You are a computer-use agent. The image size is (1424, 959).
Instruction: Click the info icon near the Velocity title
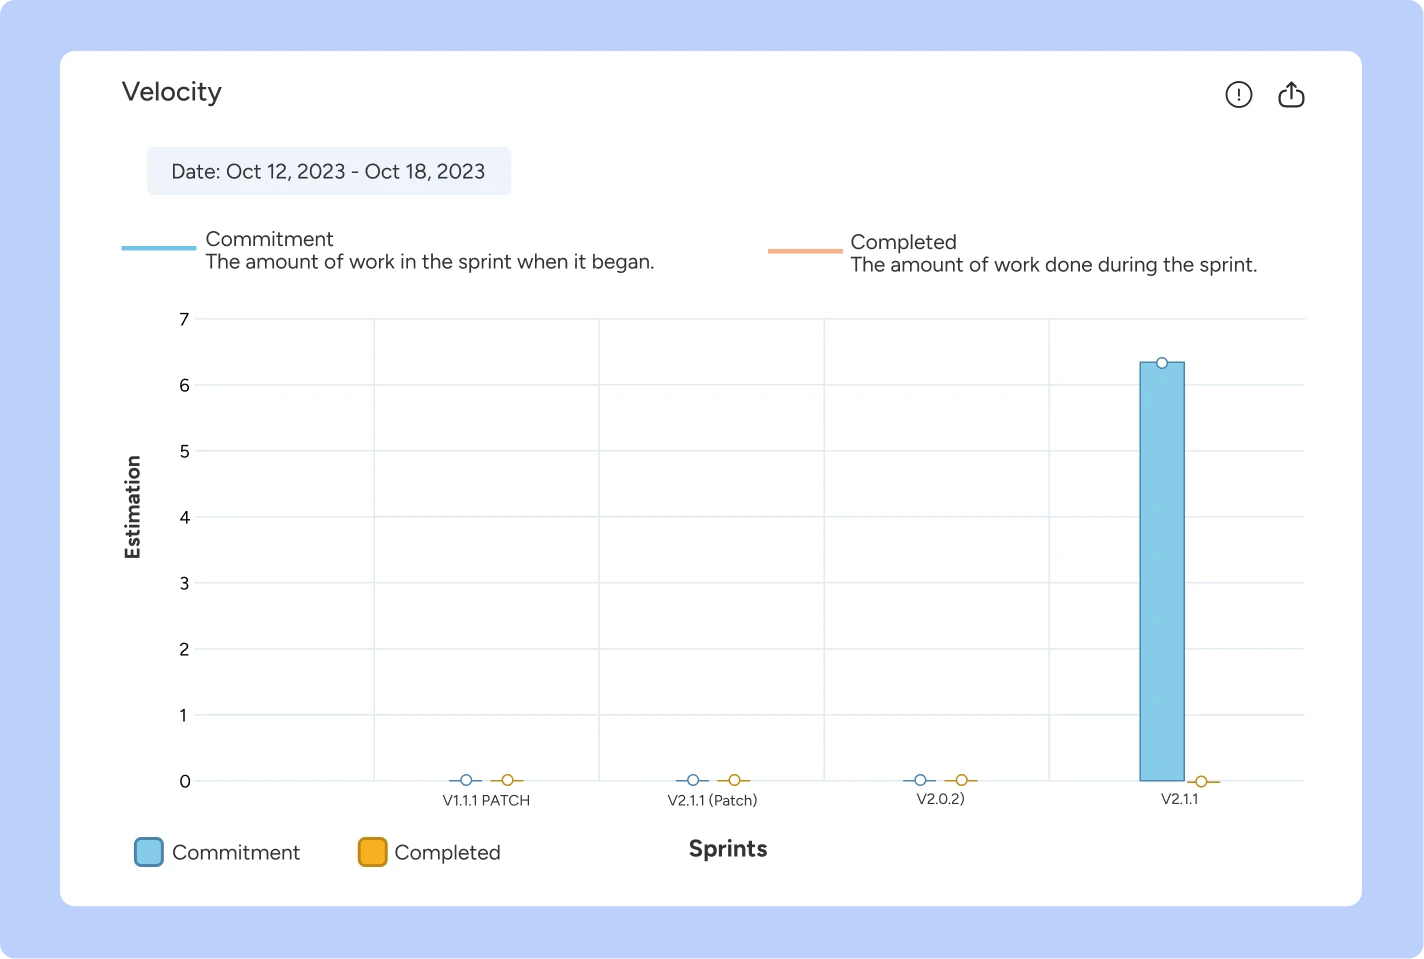(1239, 94)
